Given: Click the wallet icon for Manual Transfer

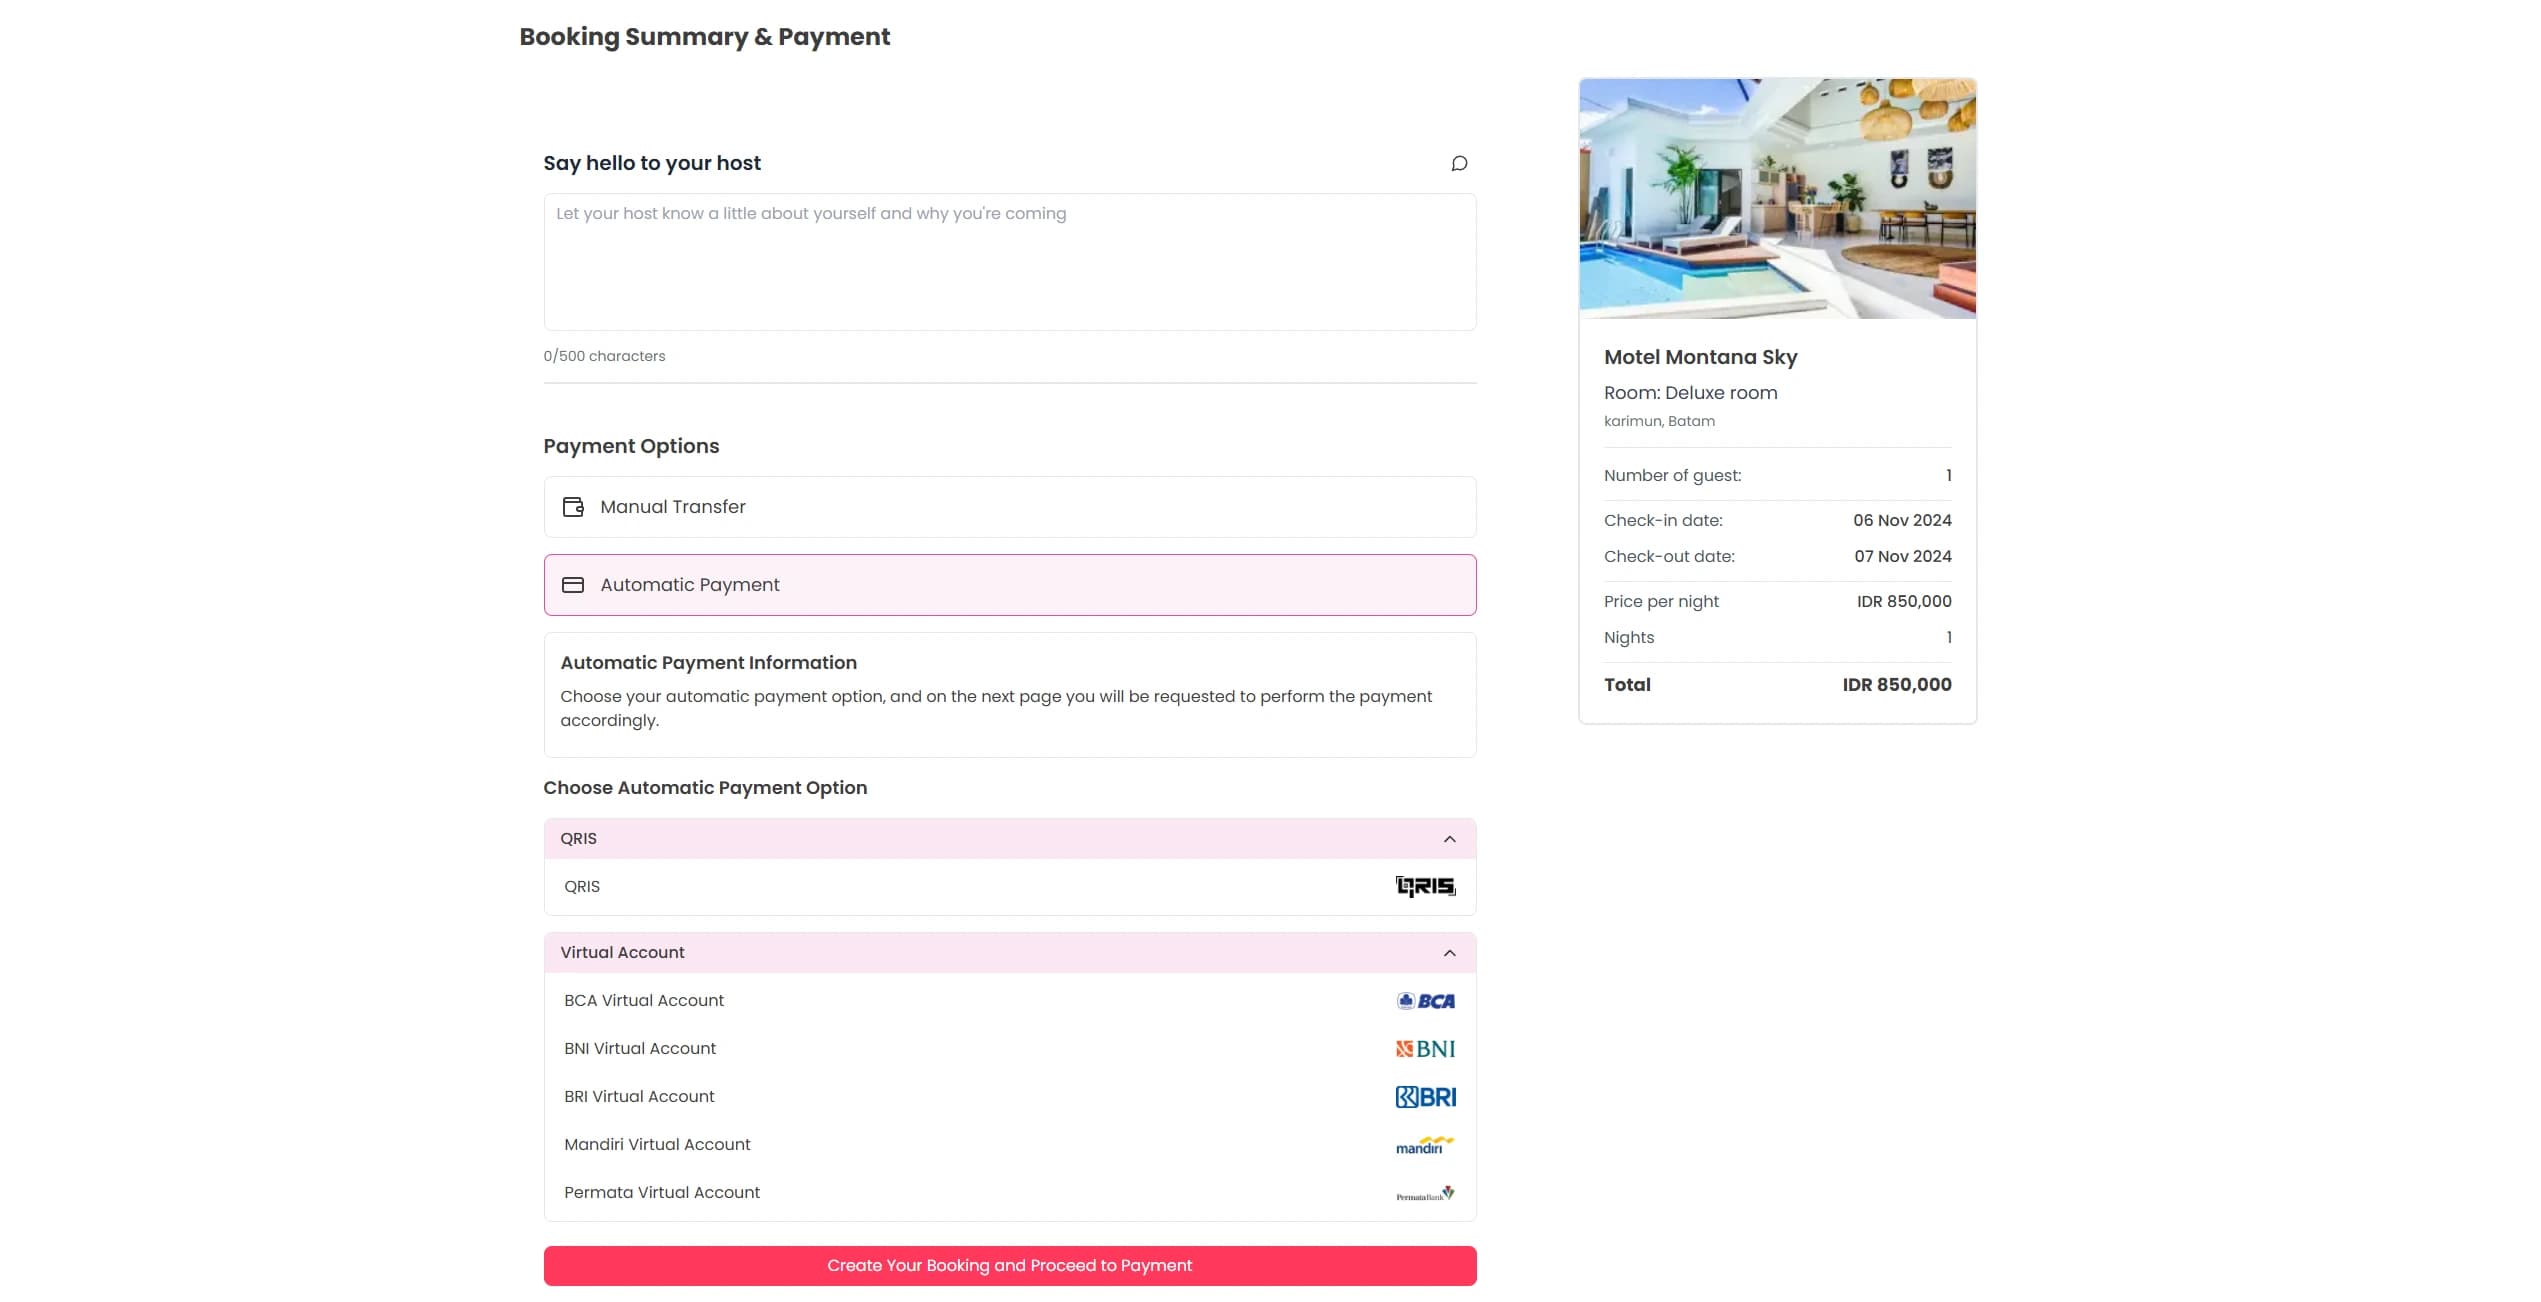Looking at the screenshot, I should point(573,507).
